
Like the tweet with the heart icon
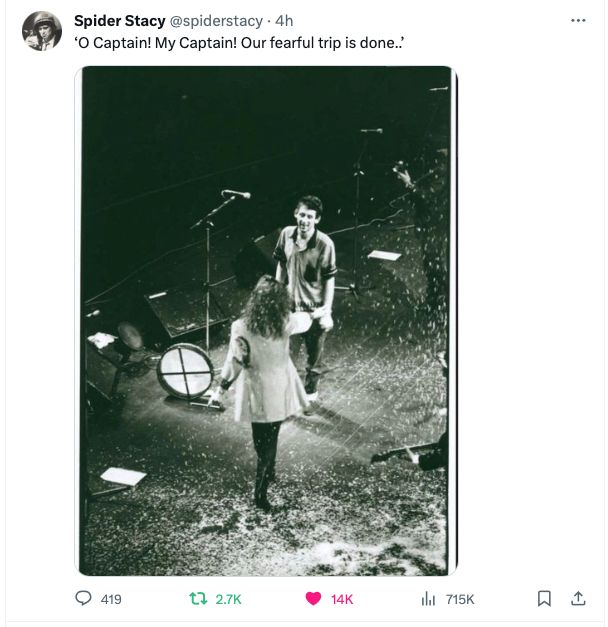click(x=313, y=599)
